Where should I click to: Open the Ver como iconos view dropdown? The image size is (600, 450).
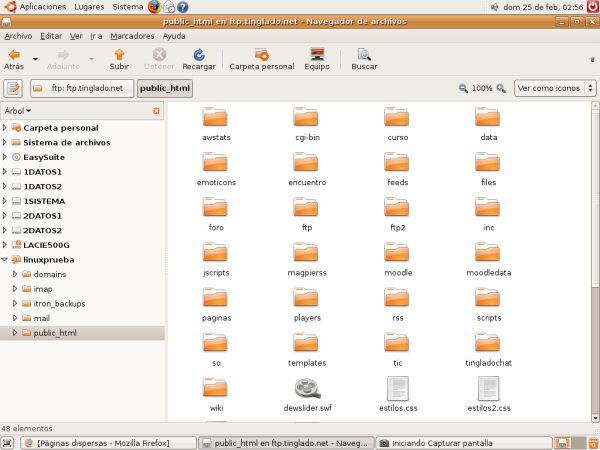tap(555, 88)
